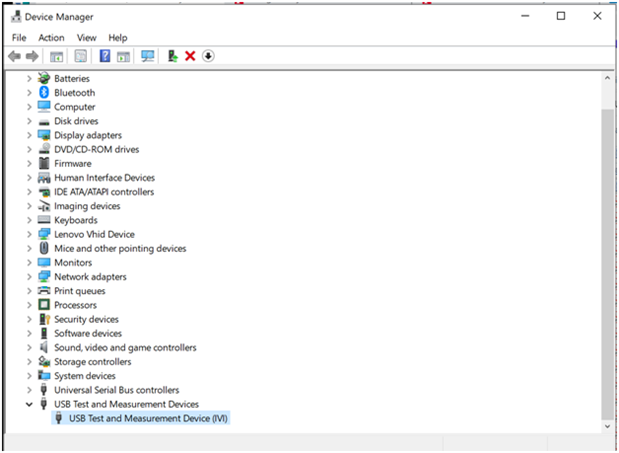Expand the Computer node chevron
Screen dimensions: 619x453
click(29, 107)
